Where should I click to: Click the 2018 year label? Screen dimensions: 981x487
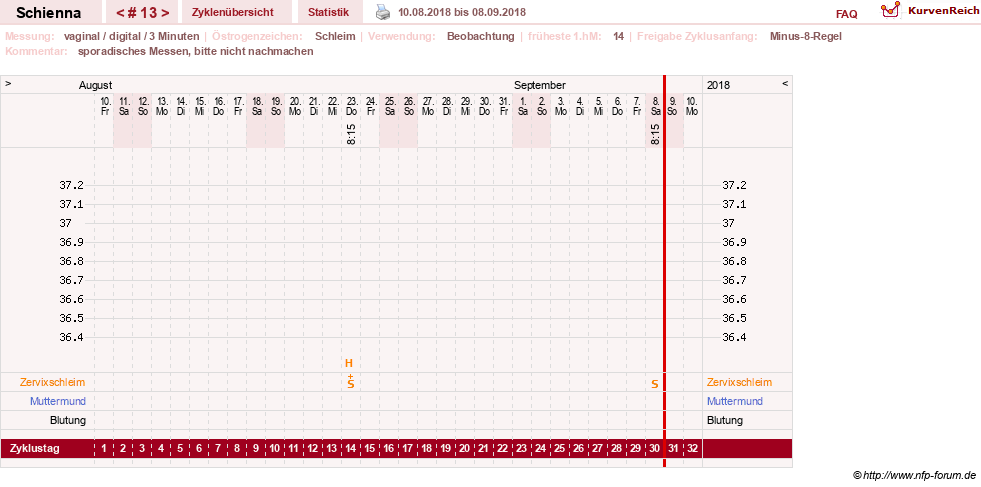coord(718,85)
